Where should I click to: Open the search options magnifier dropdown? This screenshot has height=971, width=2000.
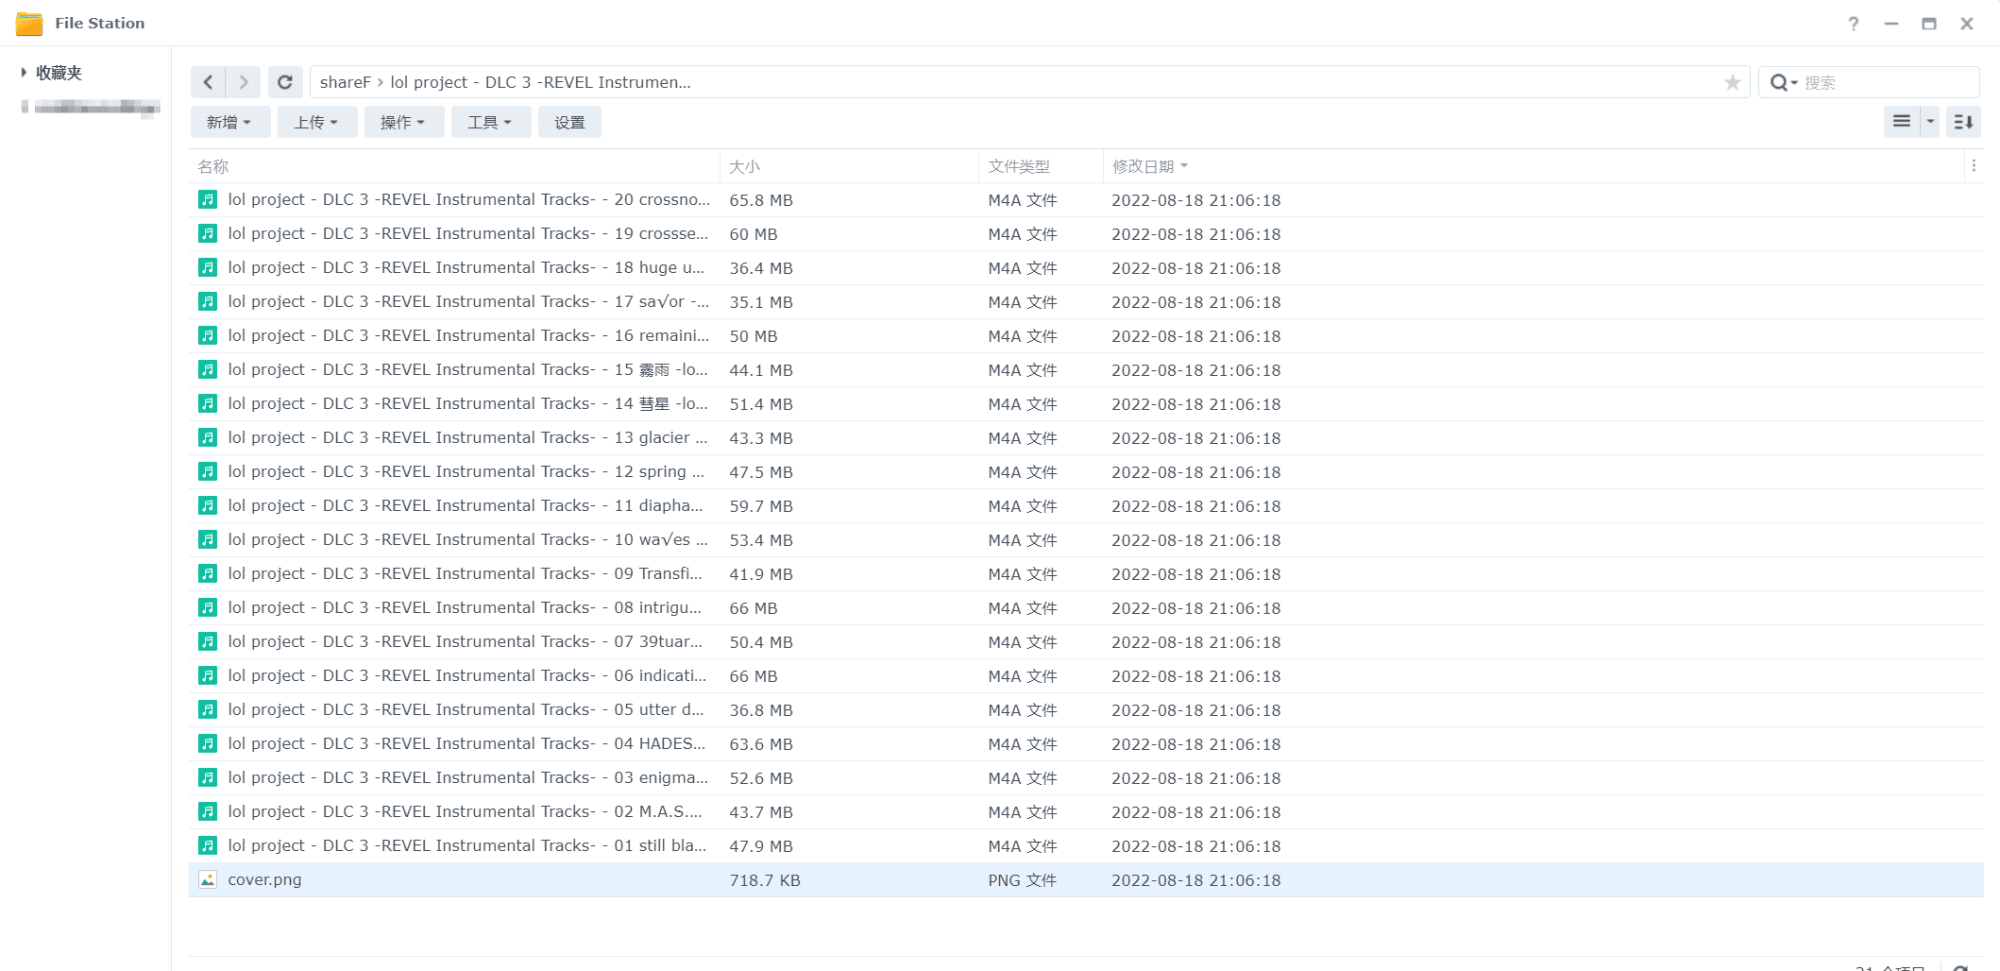point(1783,82)
